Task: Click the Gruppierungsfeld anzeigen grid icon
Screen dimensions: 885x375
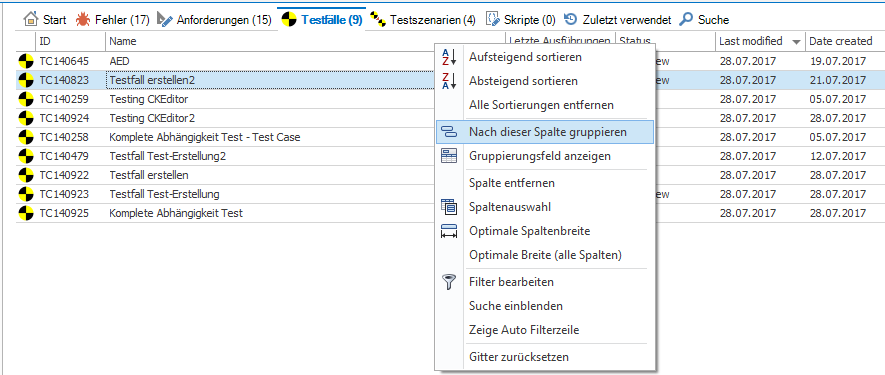Action: pos(449,156)
